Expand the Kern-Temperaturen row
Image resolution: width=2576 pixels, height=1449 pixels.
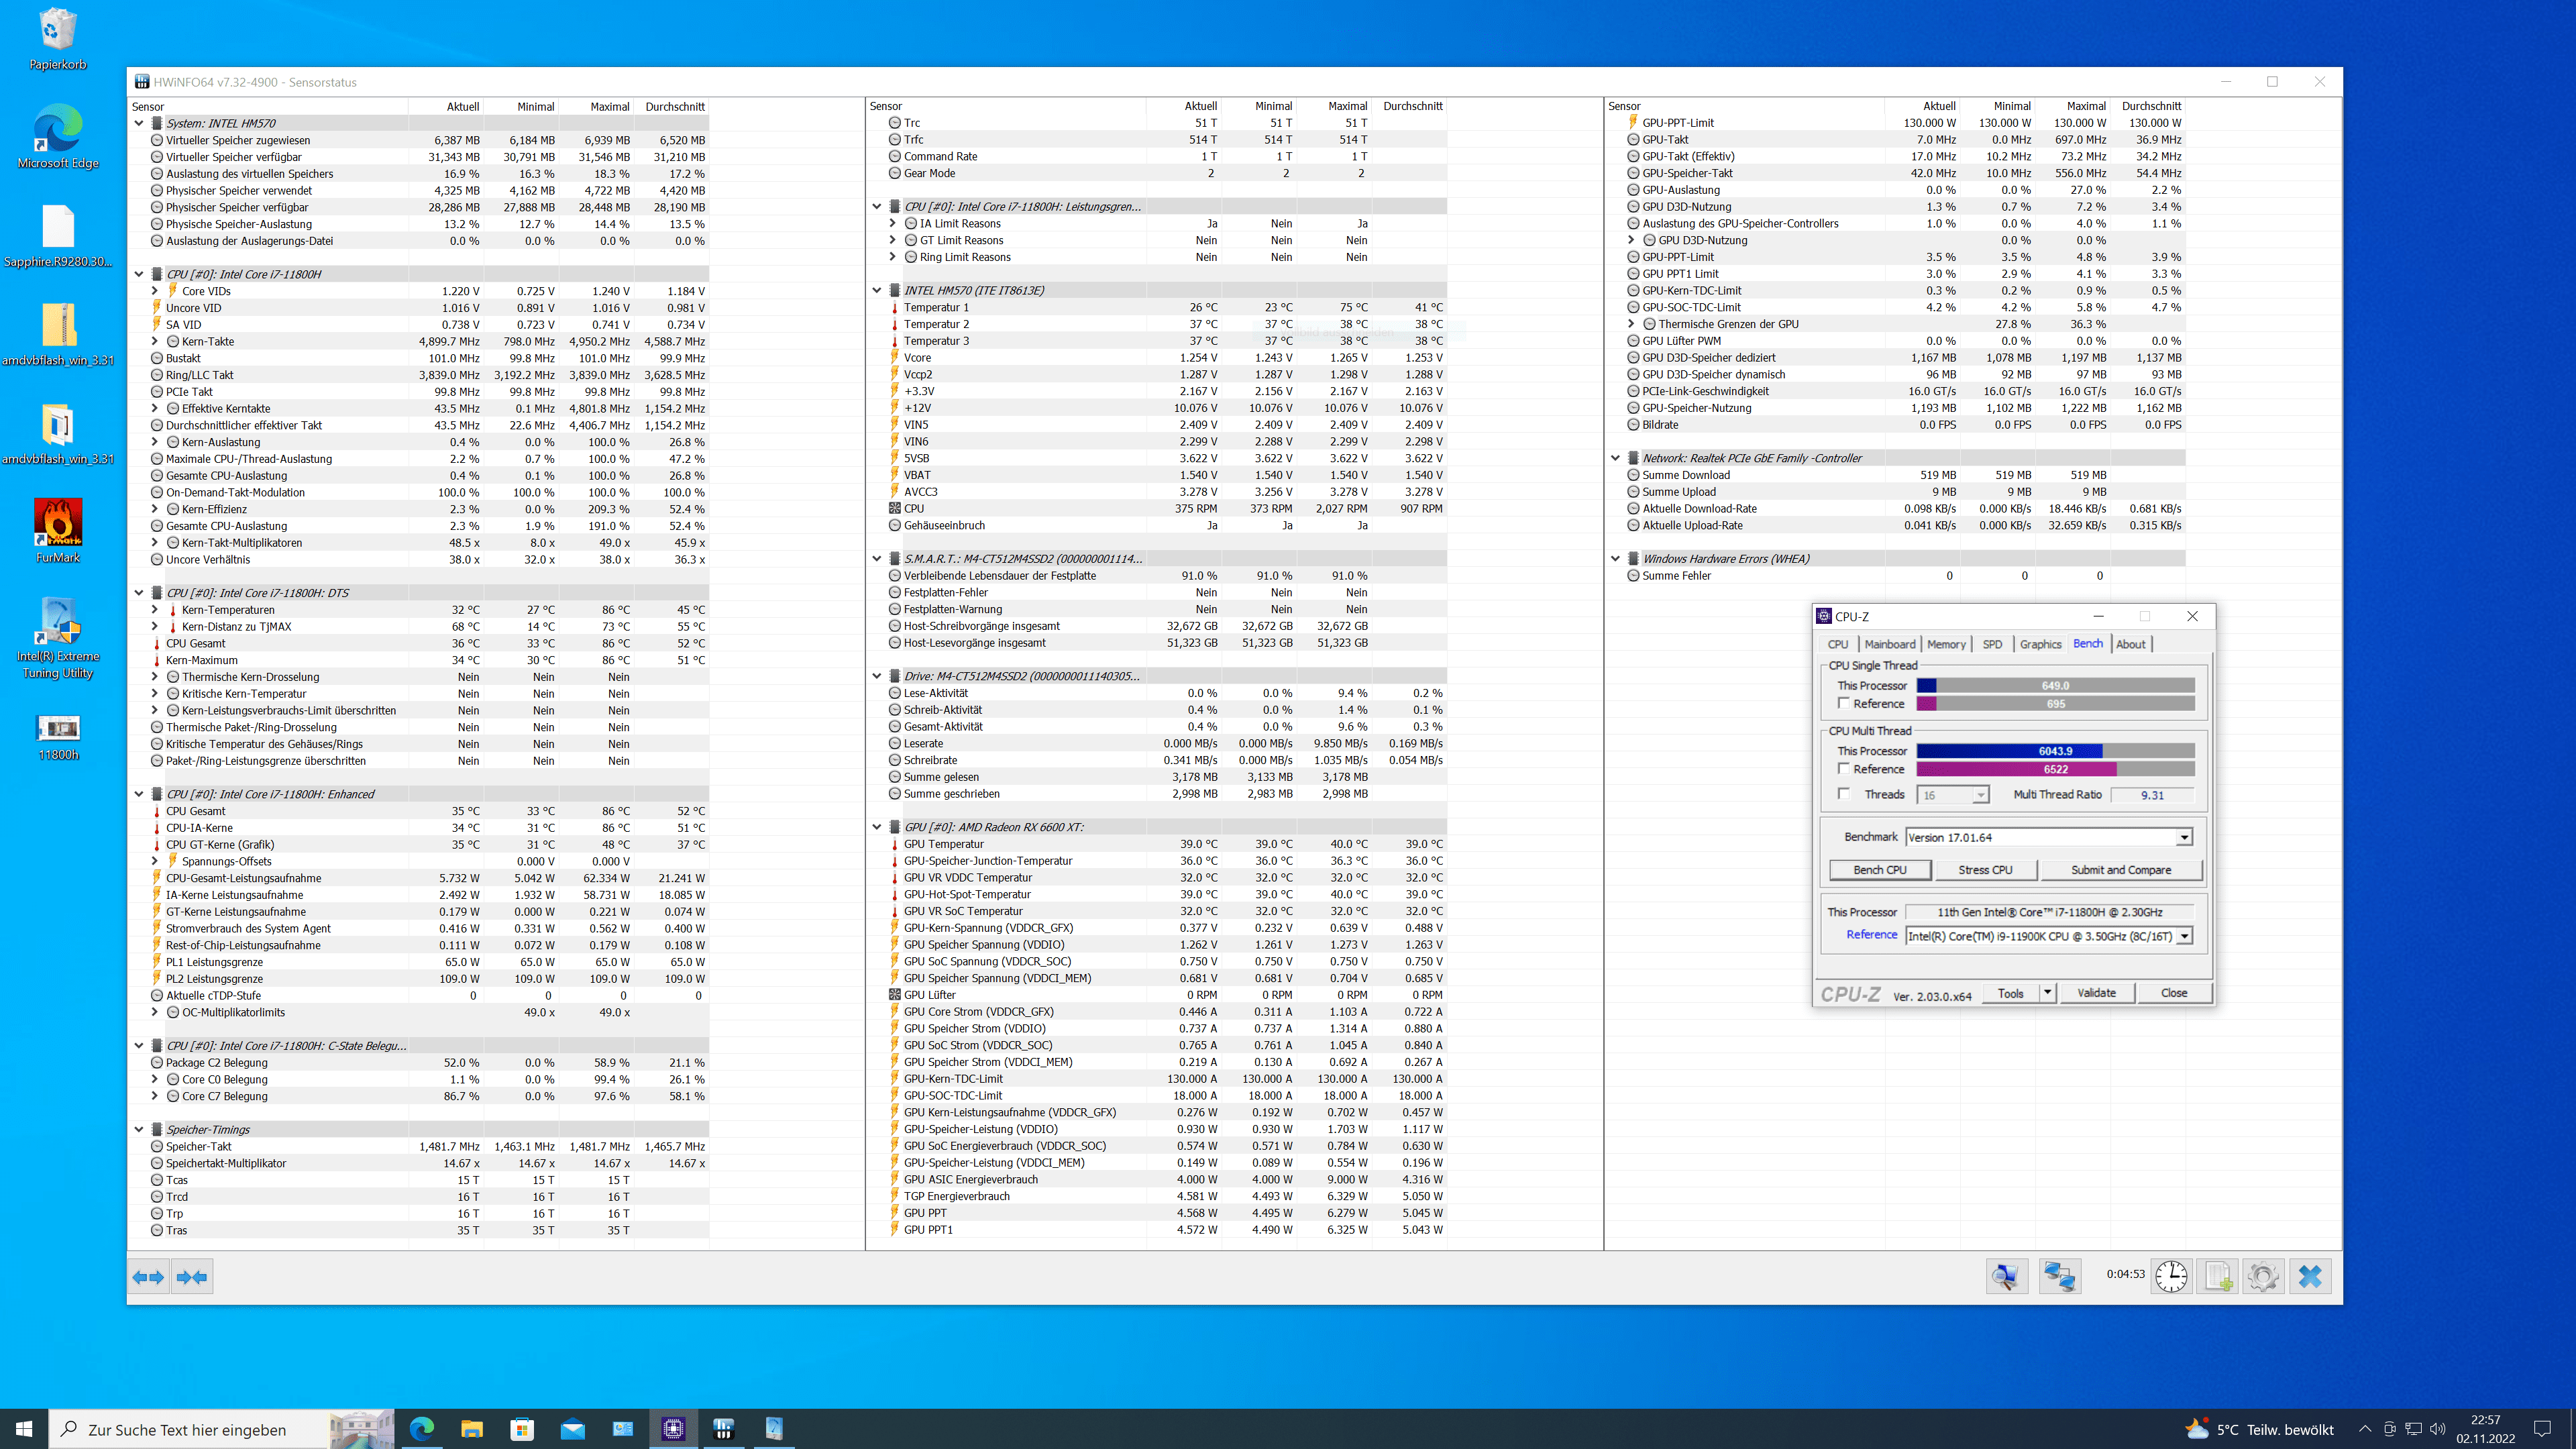point(155,610)
